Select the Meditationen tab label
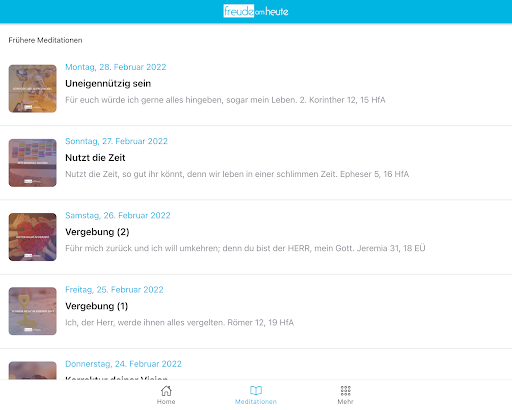 (256, 402)
